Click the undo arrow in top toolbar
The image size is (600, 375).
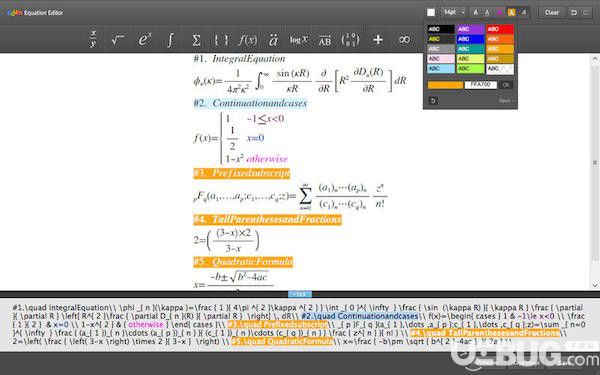[573, 13]
